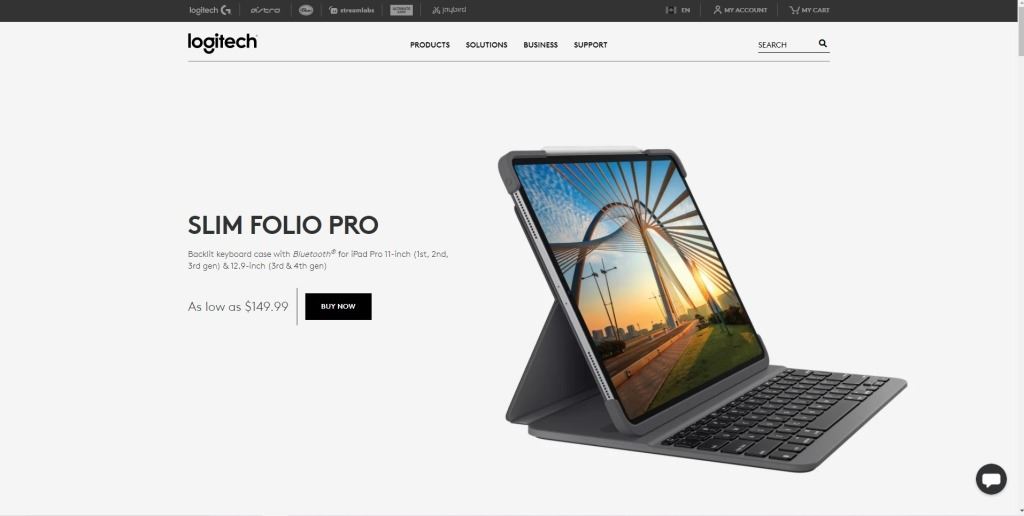Click the search magnifier icon
The width and height of the screenshot is (1024, 516).
pos(823,44)
